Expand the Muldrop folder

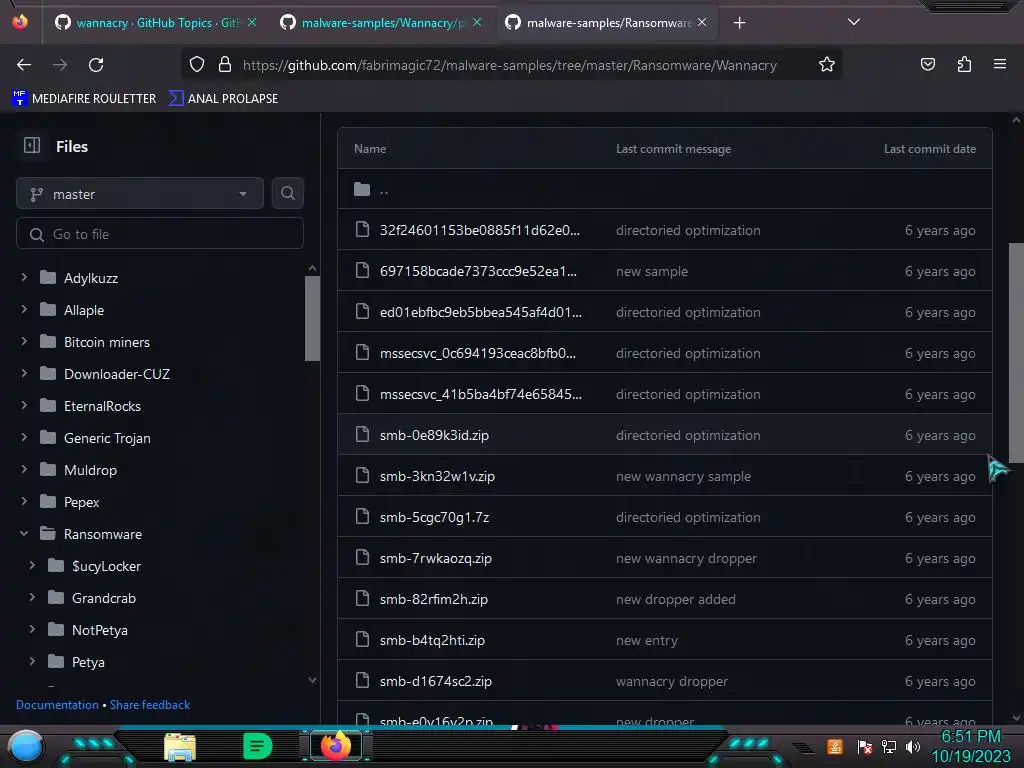click(x=24, y=469)
